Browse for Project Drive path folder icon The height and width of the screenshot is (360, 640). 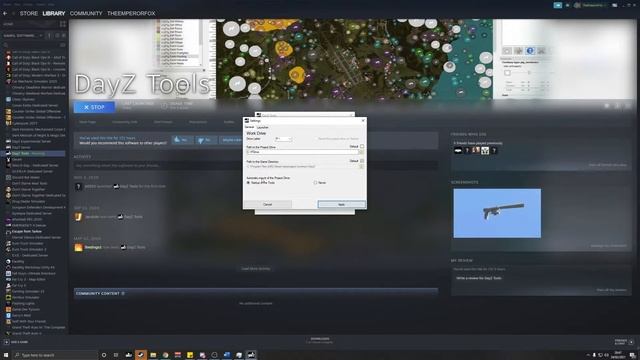[x=361, y=152]
